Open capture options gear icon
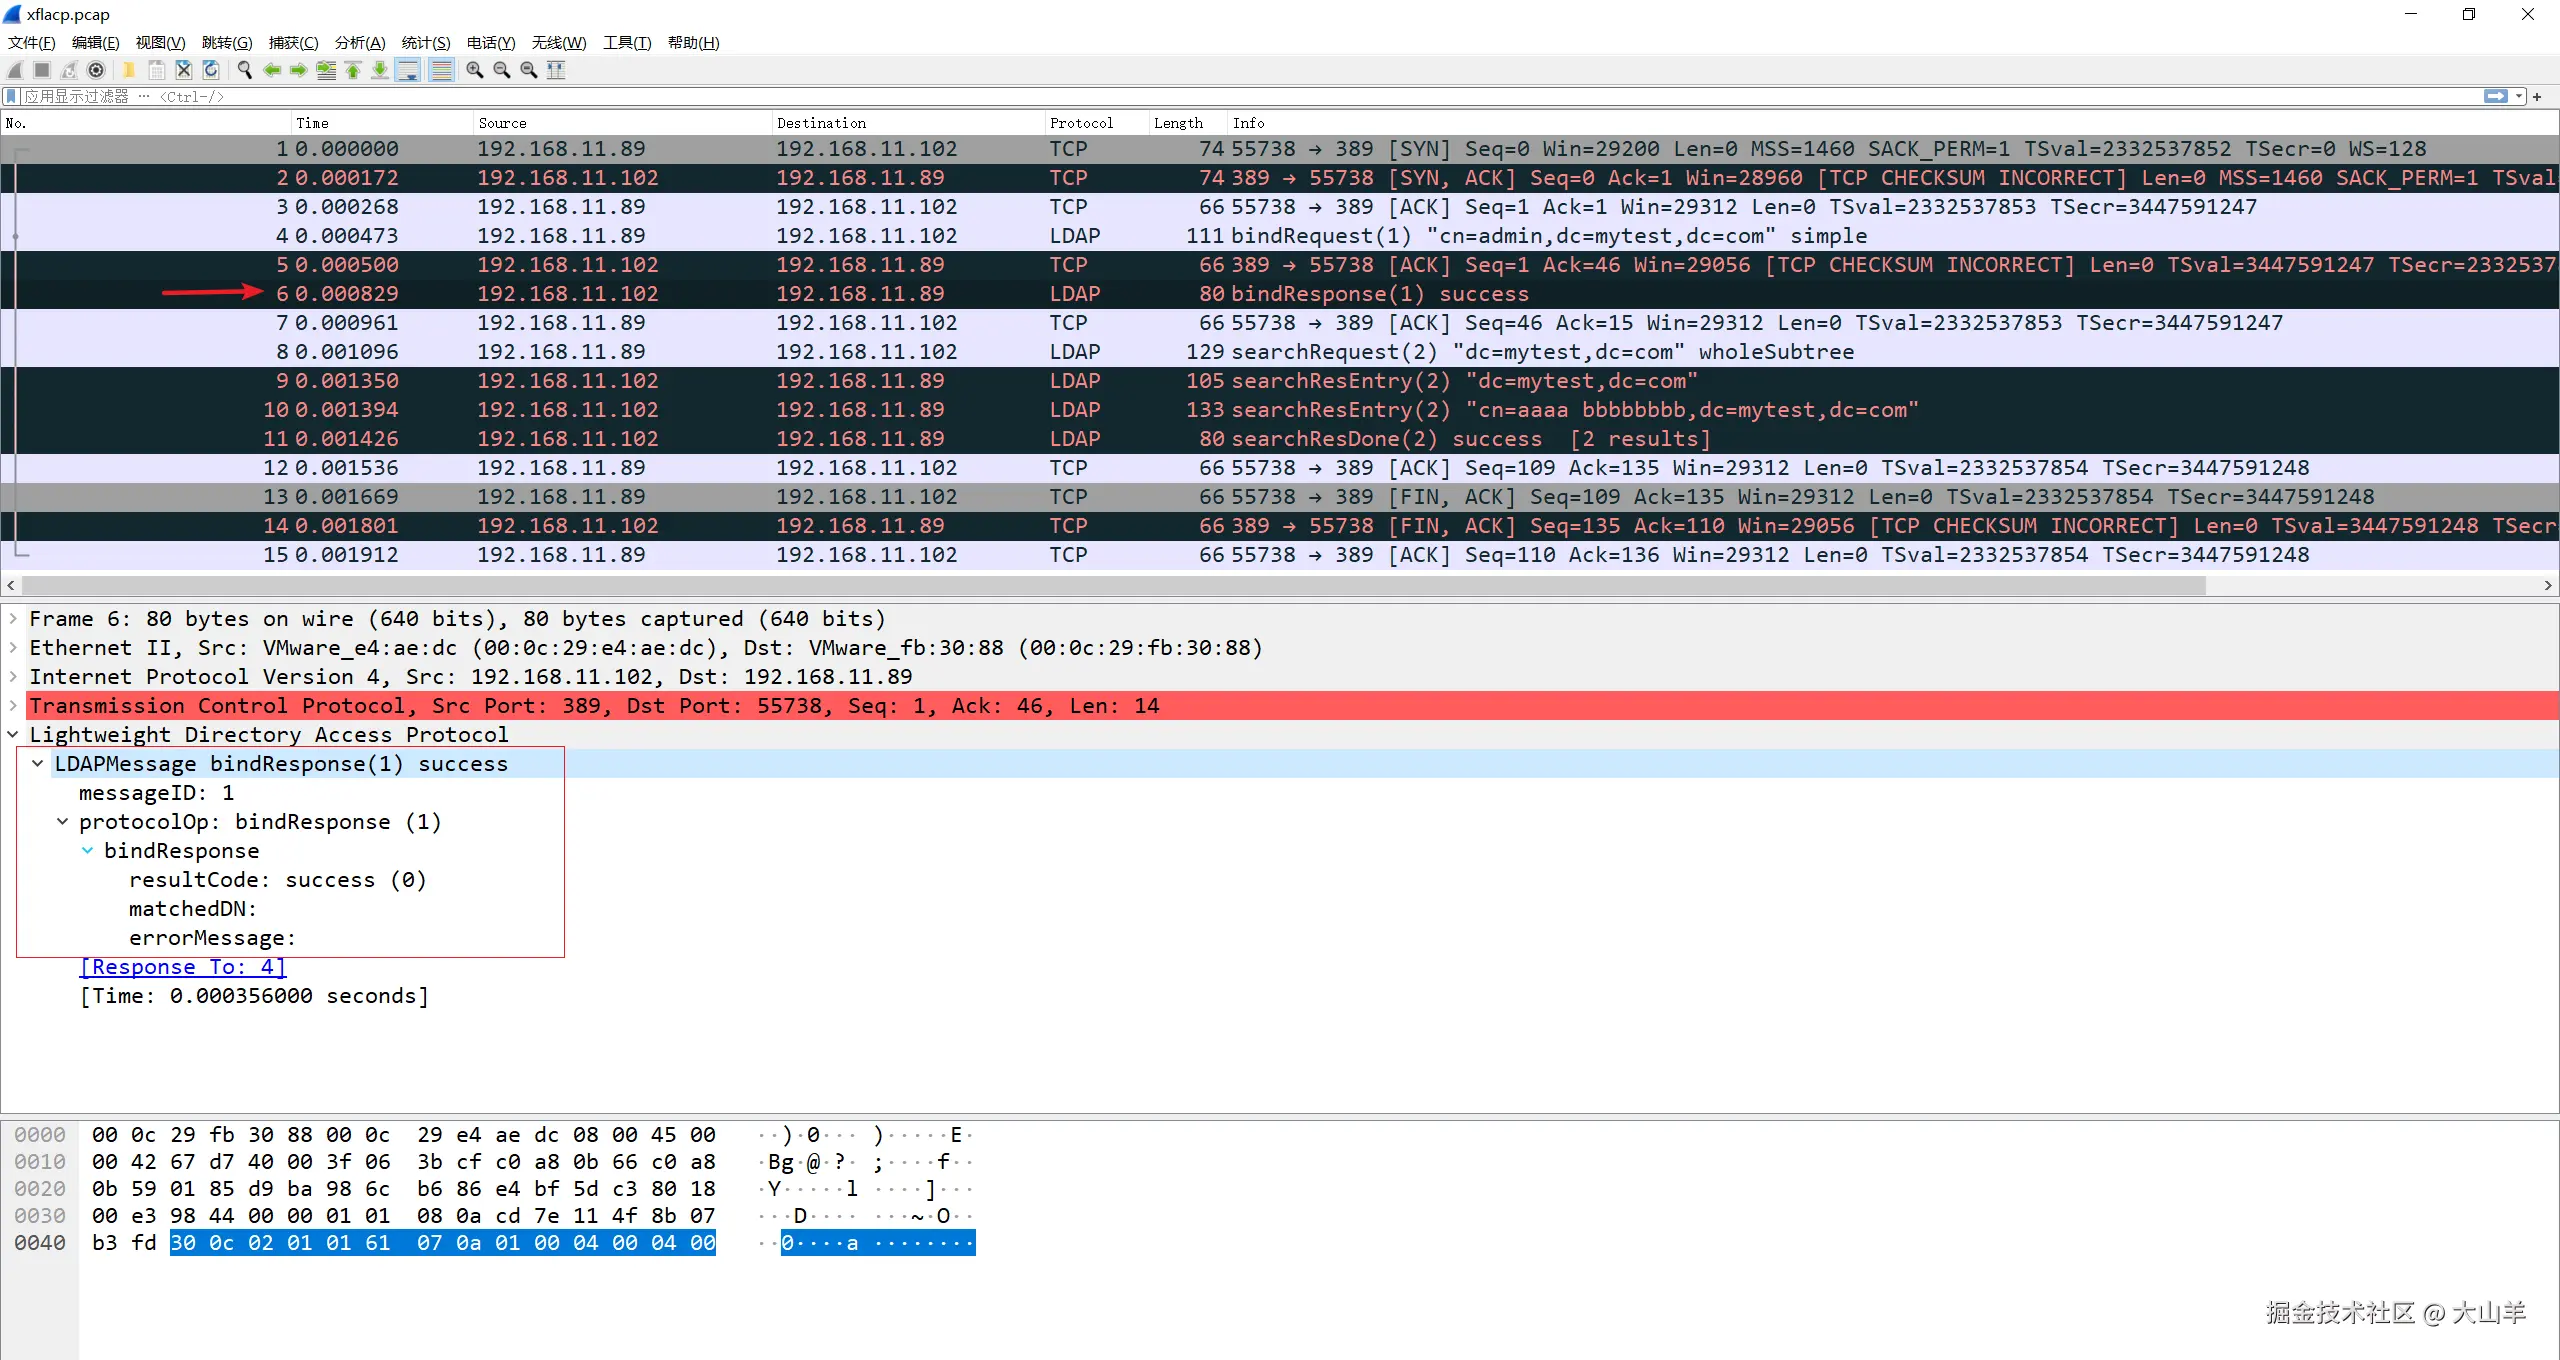Viewport: 2560px width, 1360px height. point(96,70)
